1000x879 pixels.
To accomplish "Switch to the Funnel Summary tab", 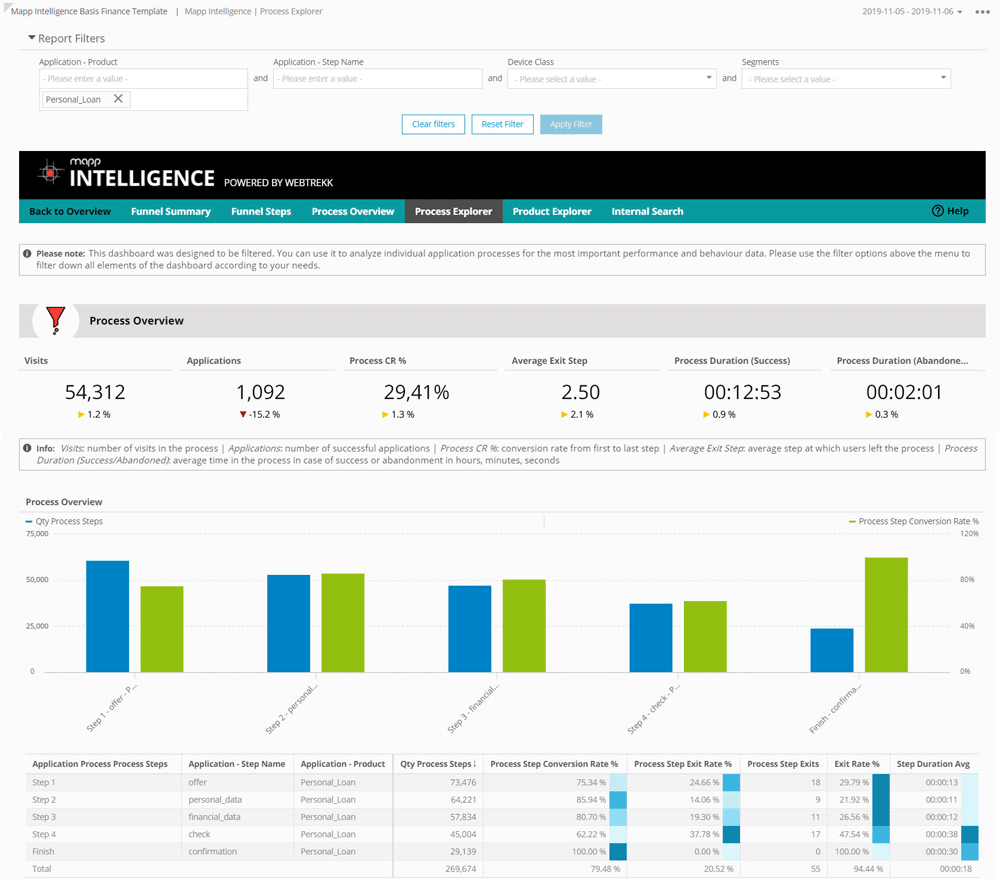I will coord(170,211).
